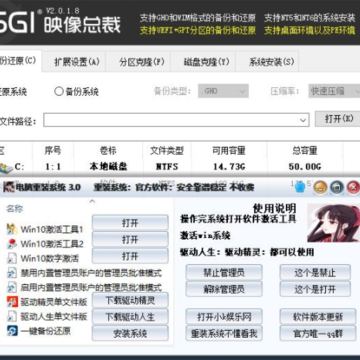The image size is (360, 360).
Task: Click the Win10激活工具2 icon
Action: (x=12, y=244)
